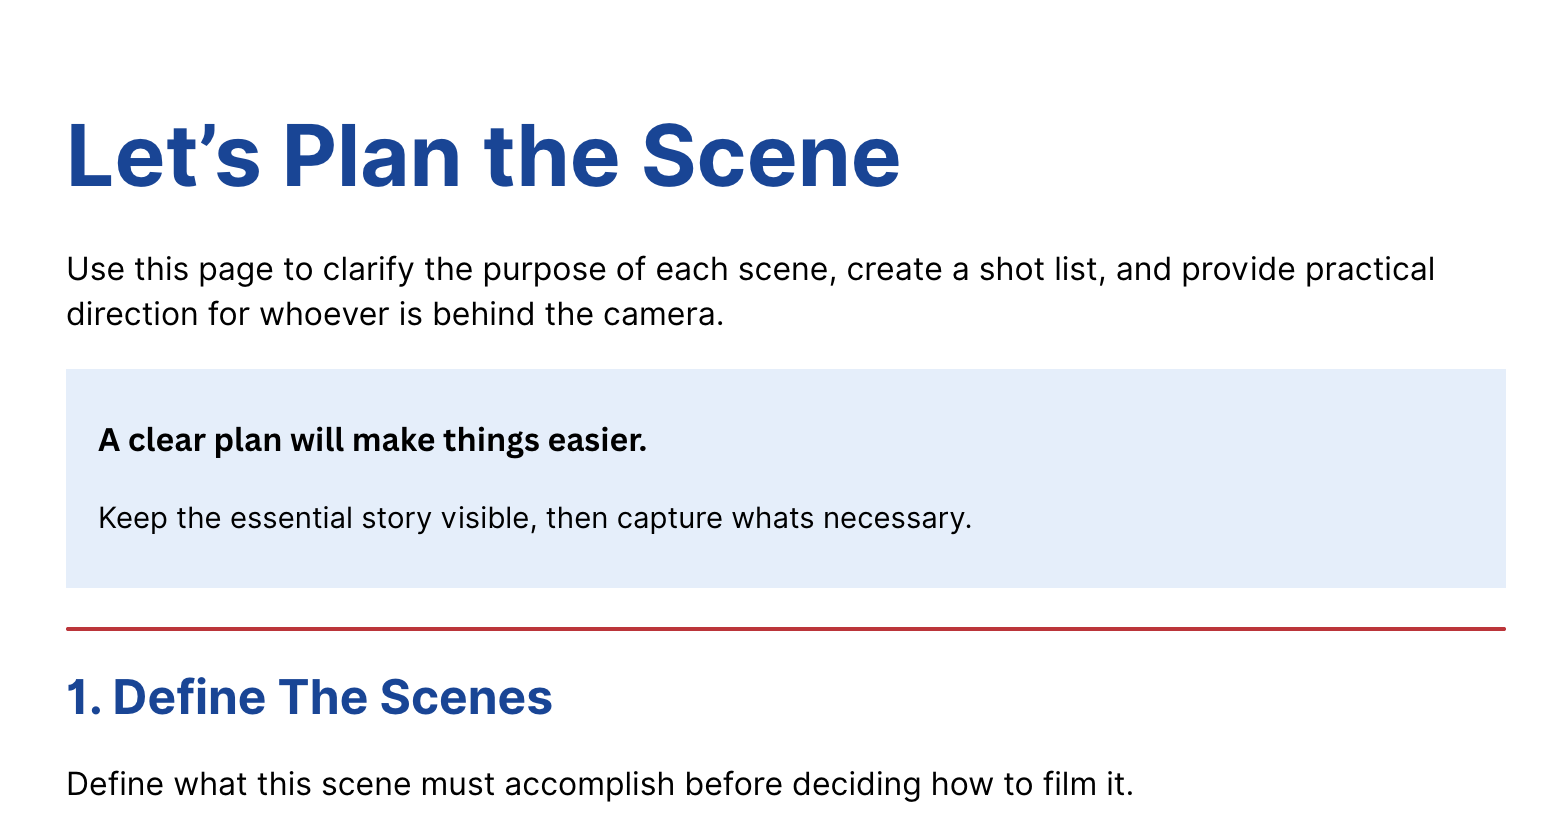Click the red horizontal divider line

click(786, 629)
